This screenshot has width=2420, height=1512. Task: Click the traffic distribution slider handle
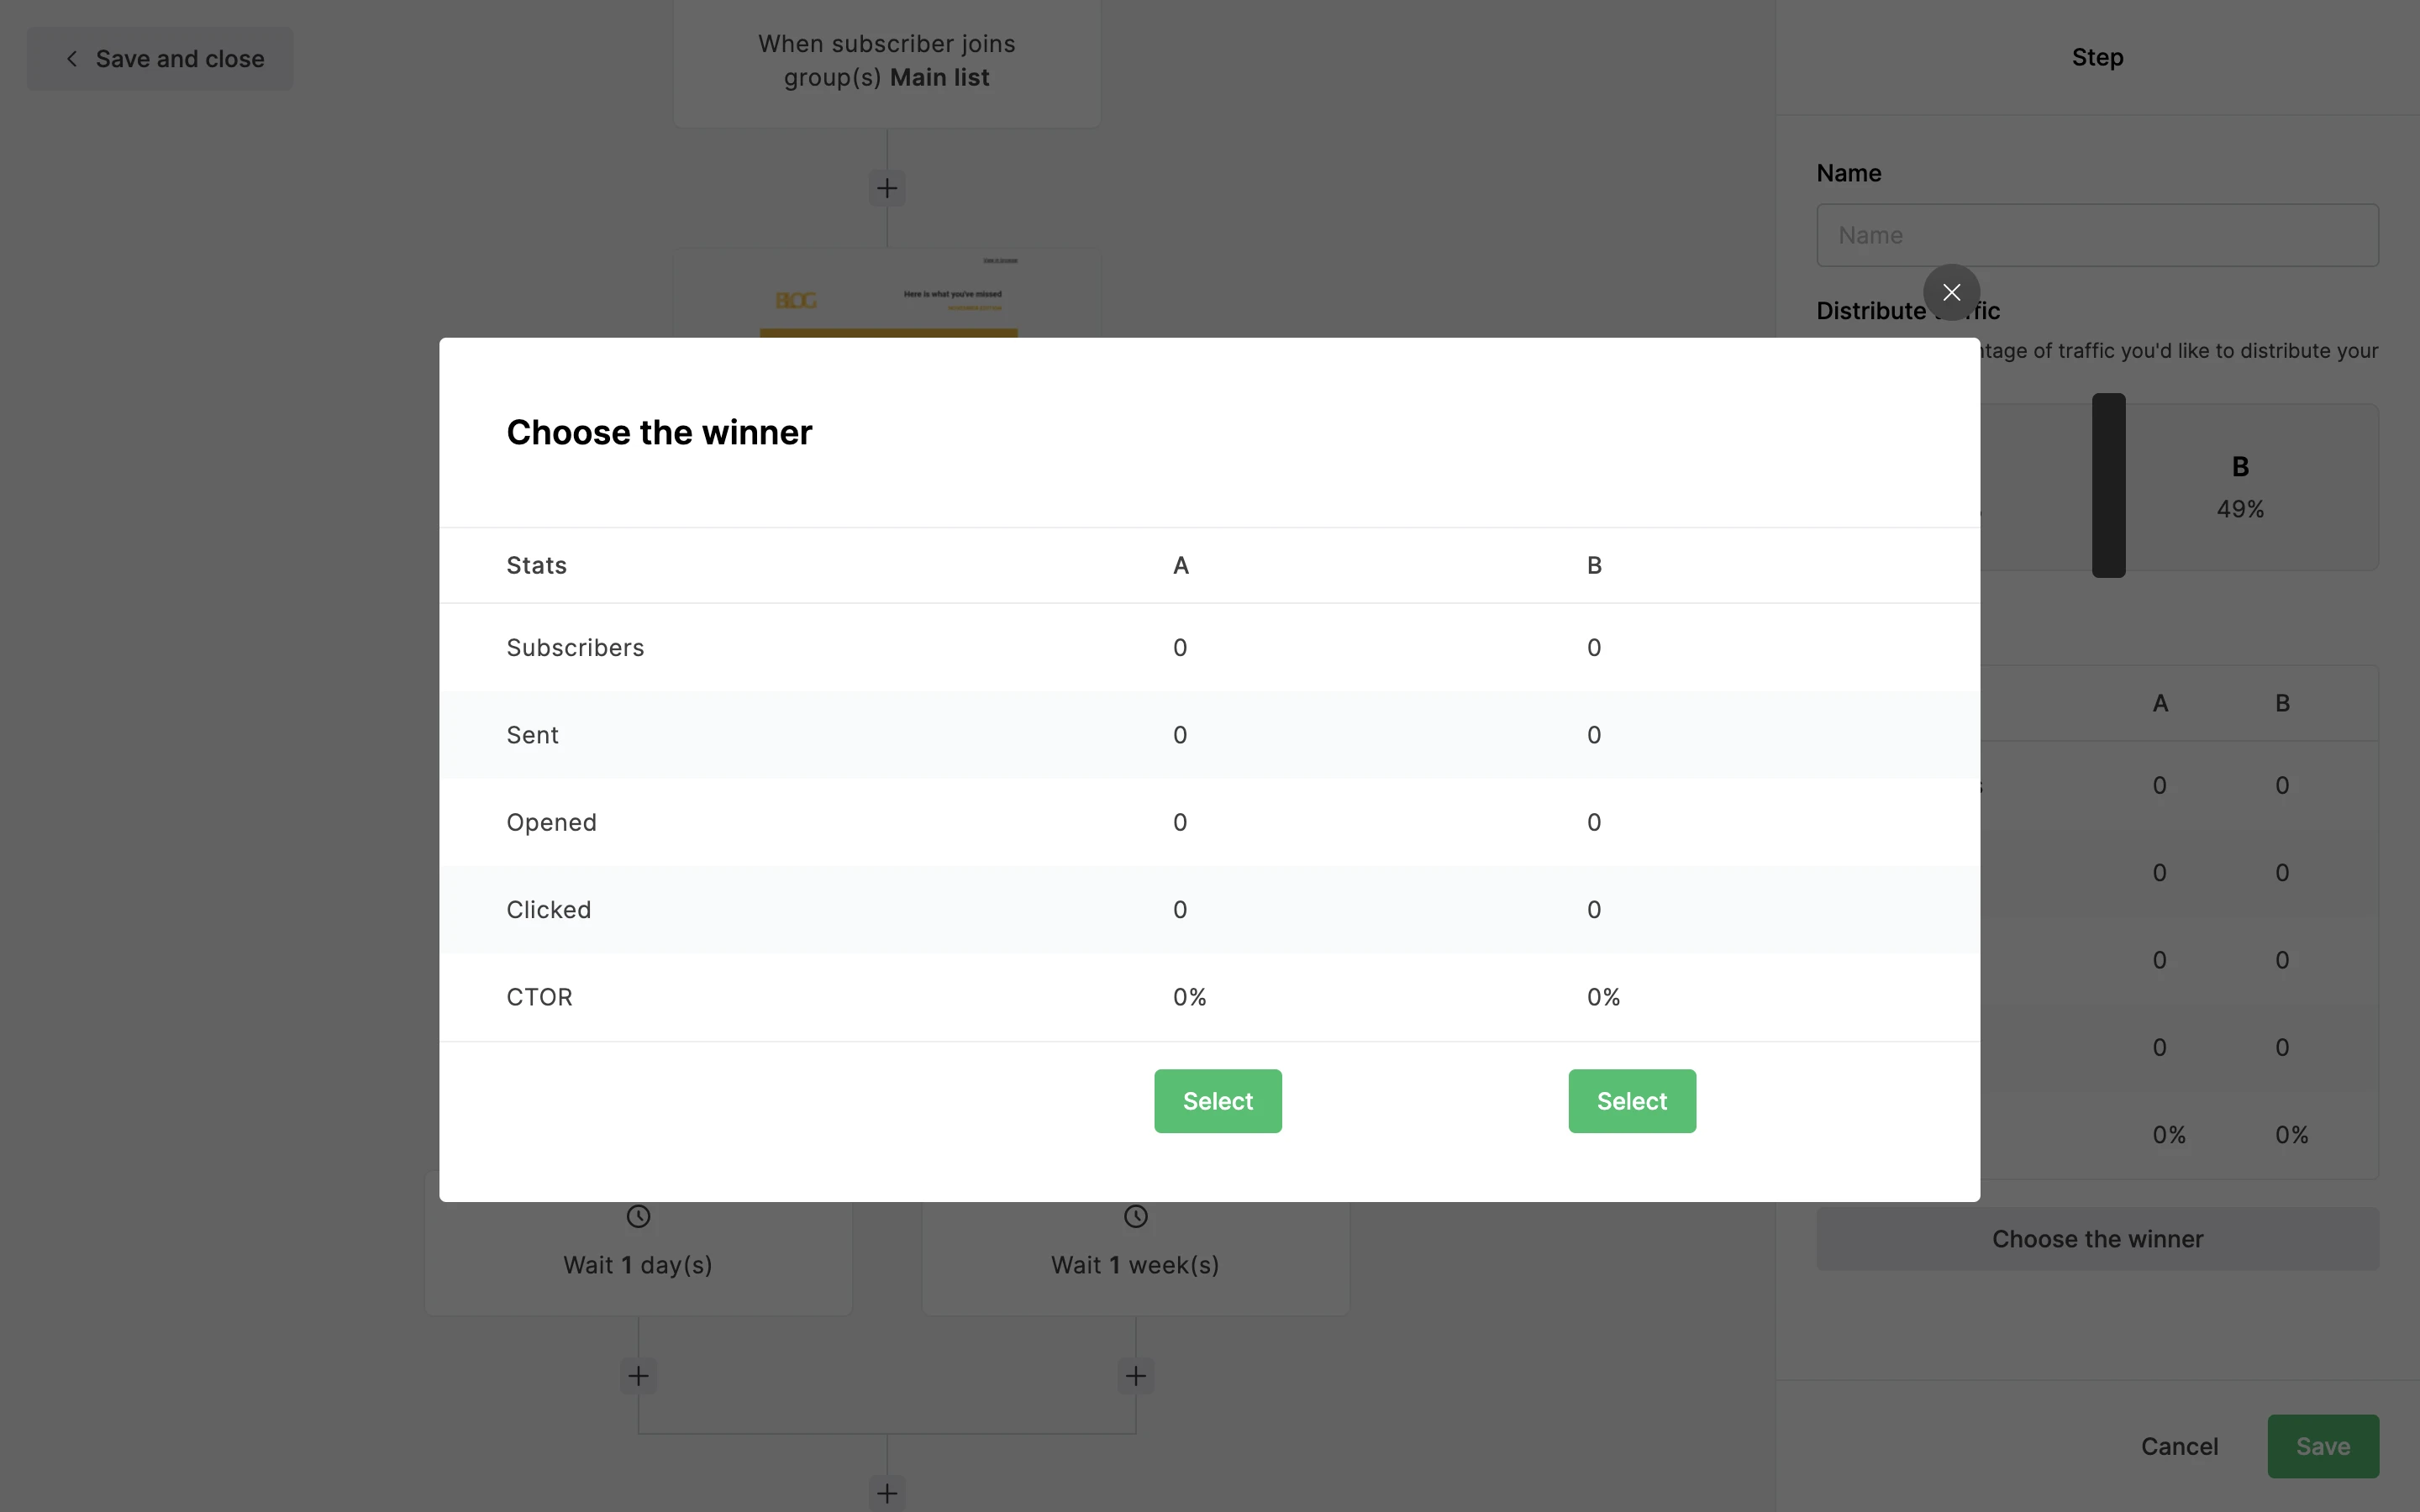(2108, 485)
